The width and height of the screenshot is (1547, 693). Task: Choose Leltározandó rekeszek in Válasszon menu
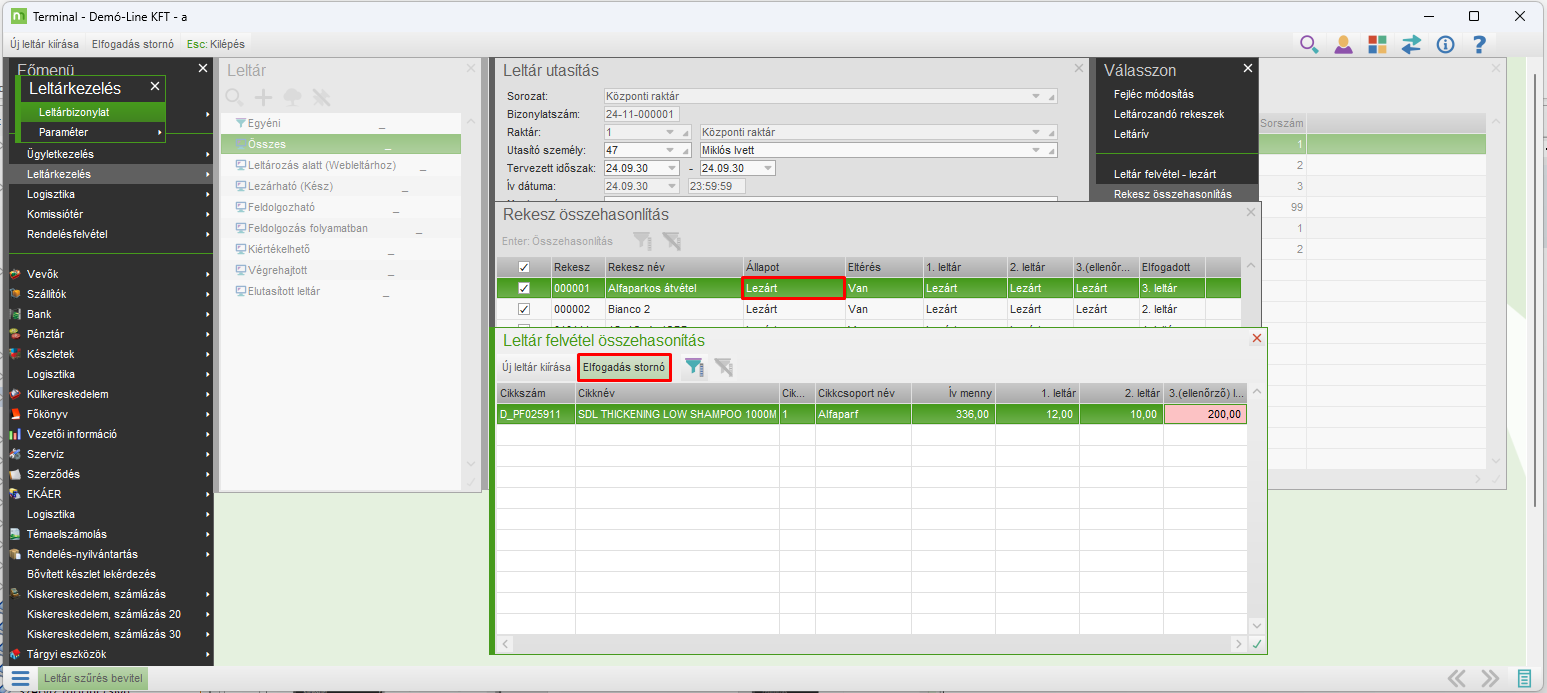point(1168,114)
